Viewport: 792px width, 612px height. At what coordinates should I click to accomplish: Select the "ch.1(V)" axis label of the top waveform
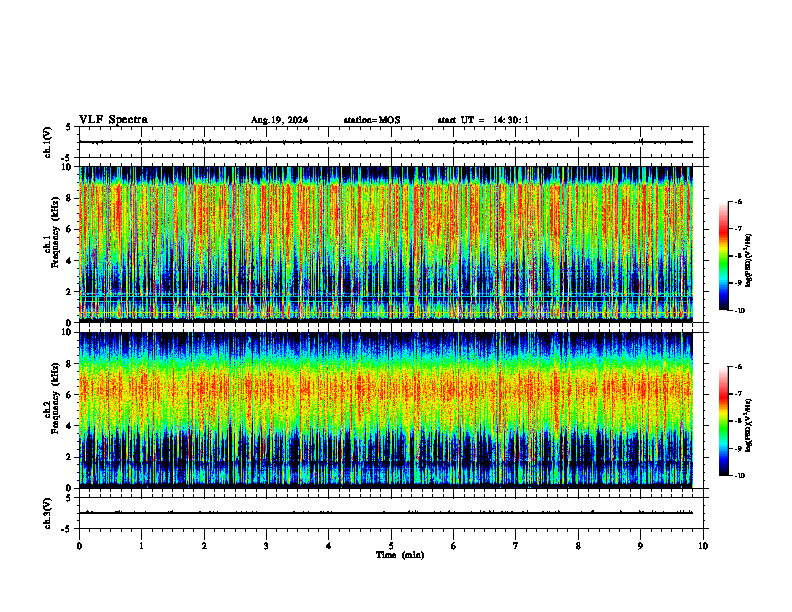pos(48,142)
